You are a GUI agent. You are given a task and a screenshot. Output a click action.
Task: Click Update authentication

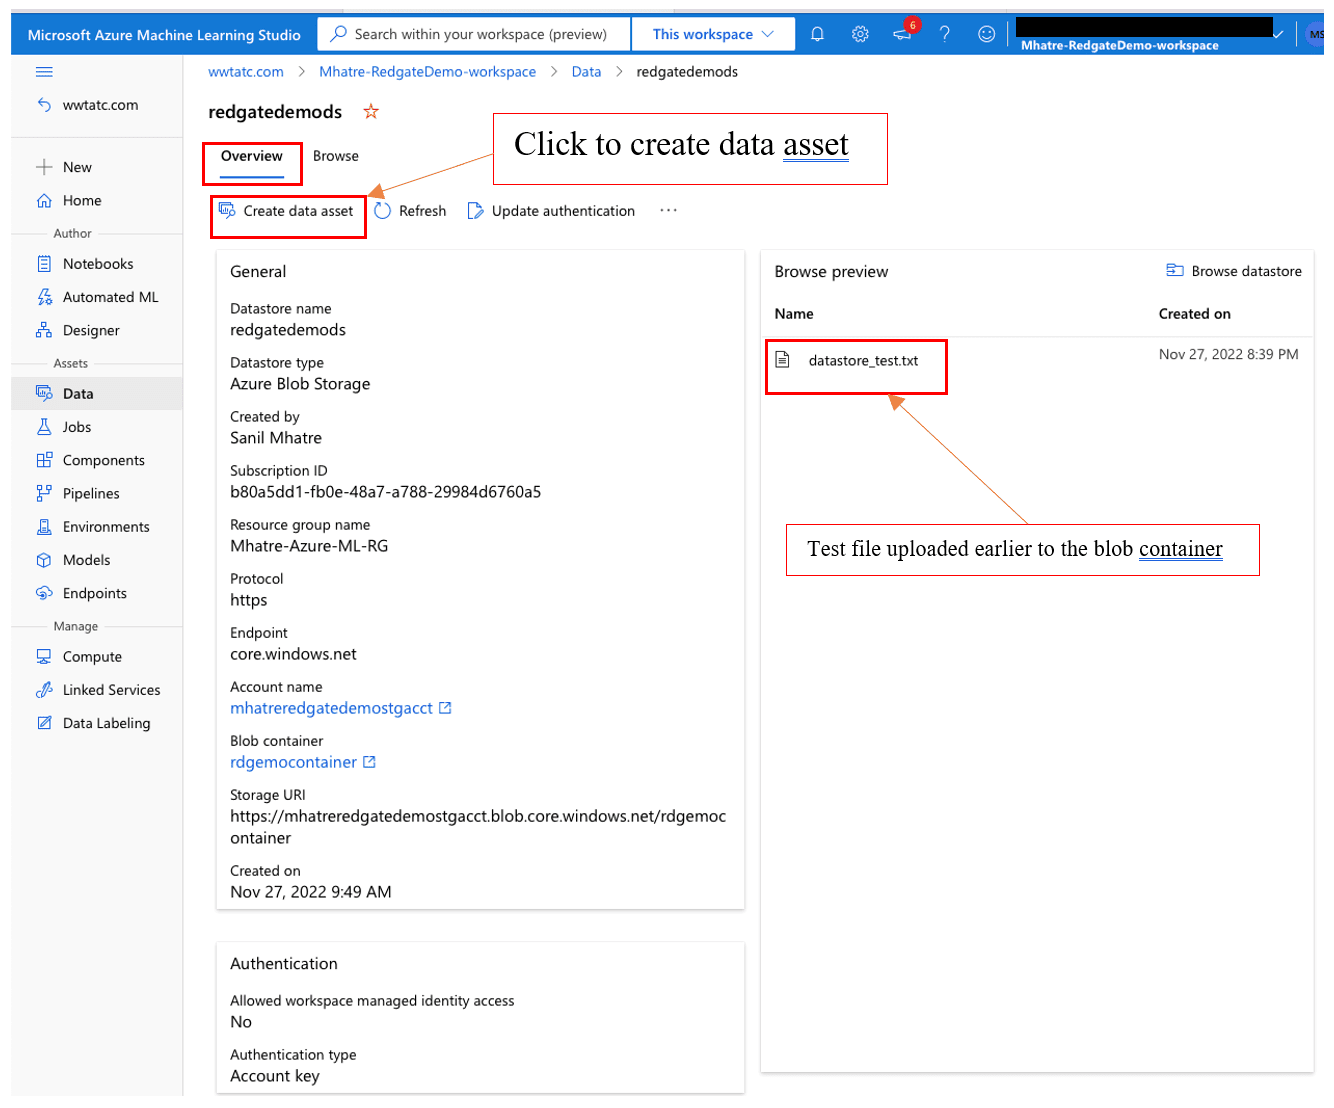tap(551, 211)
